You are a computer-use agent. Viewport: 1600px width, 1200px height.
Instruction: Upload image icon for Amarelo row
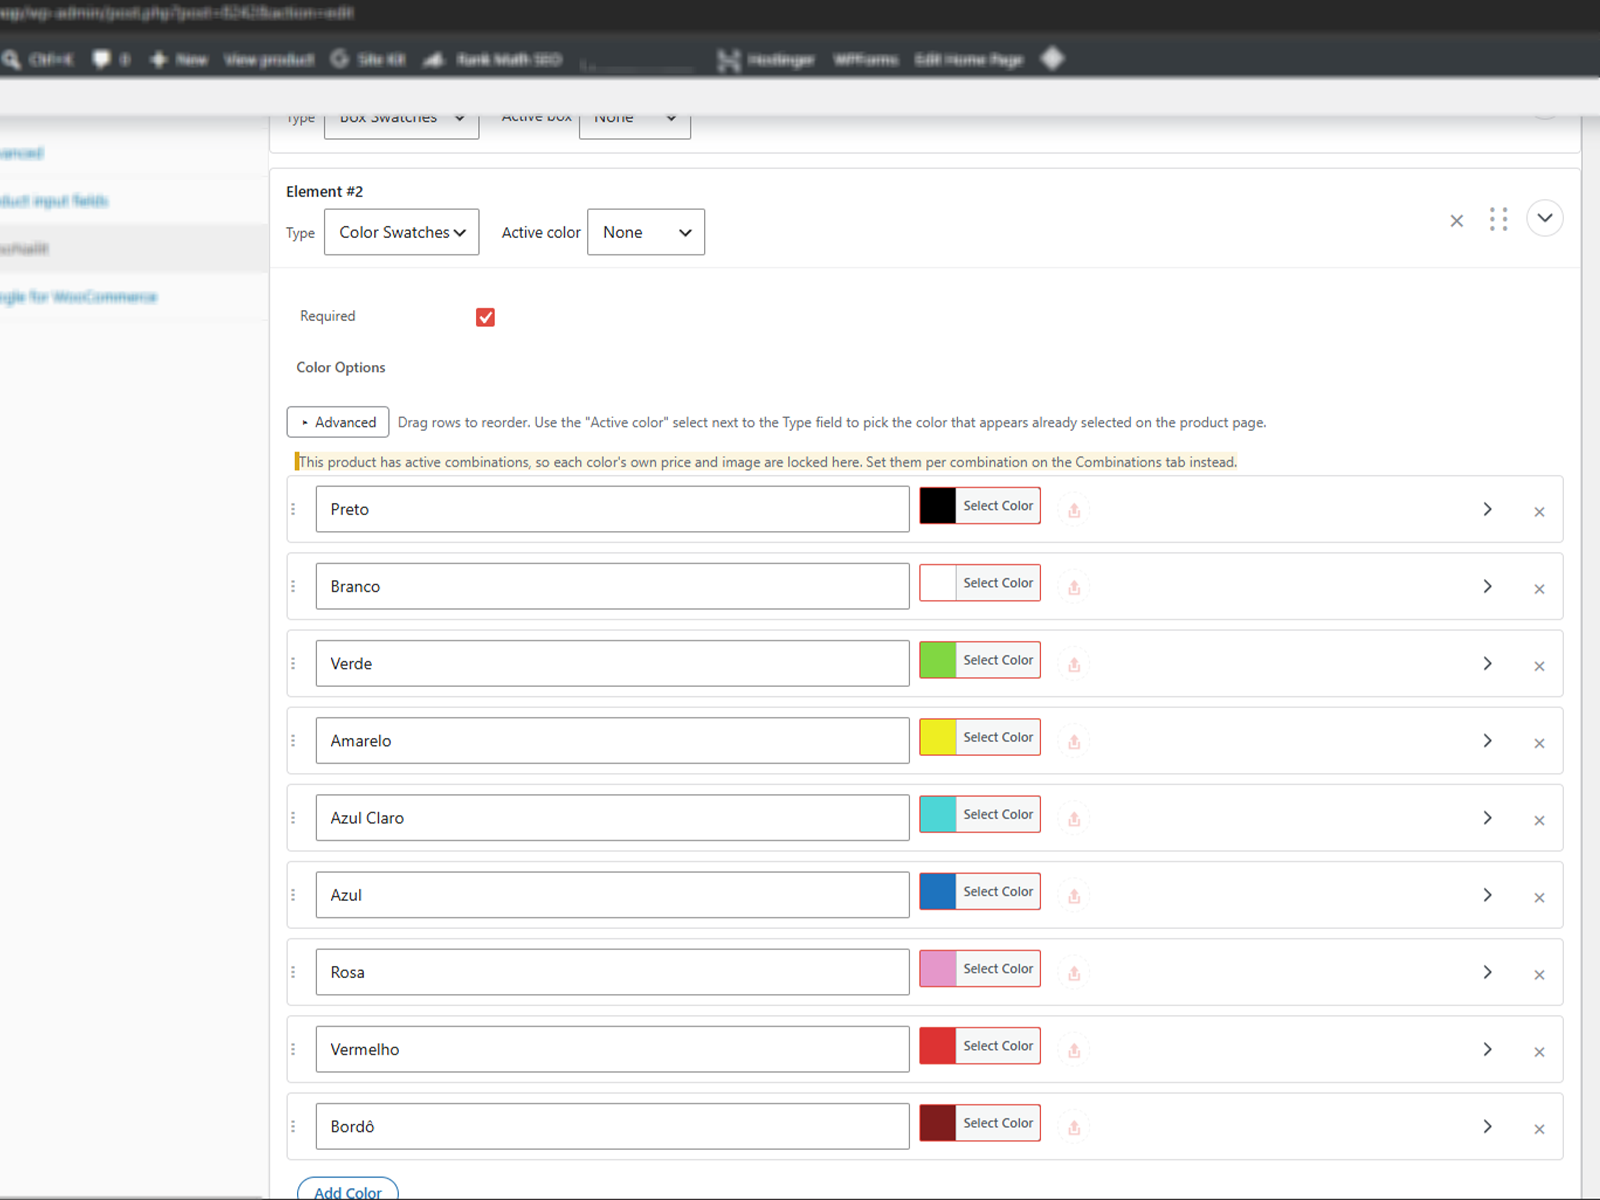[1074, 741]
